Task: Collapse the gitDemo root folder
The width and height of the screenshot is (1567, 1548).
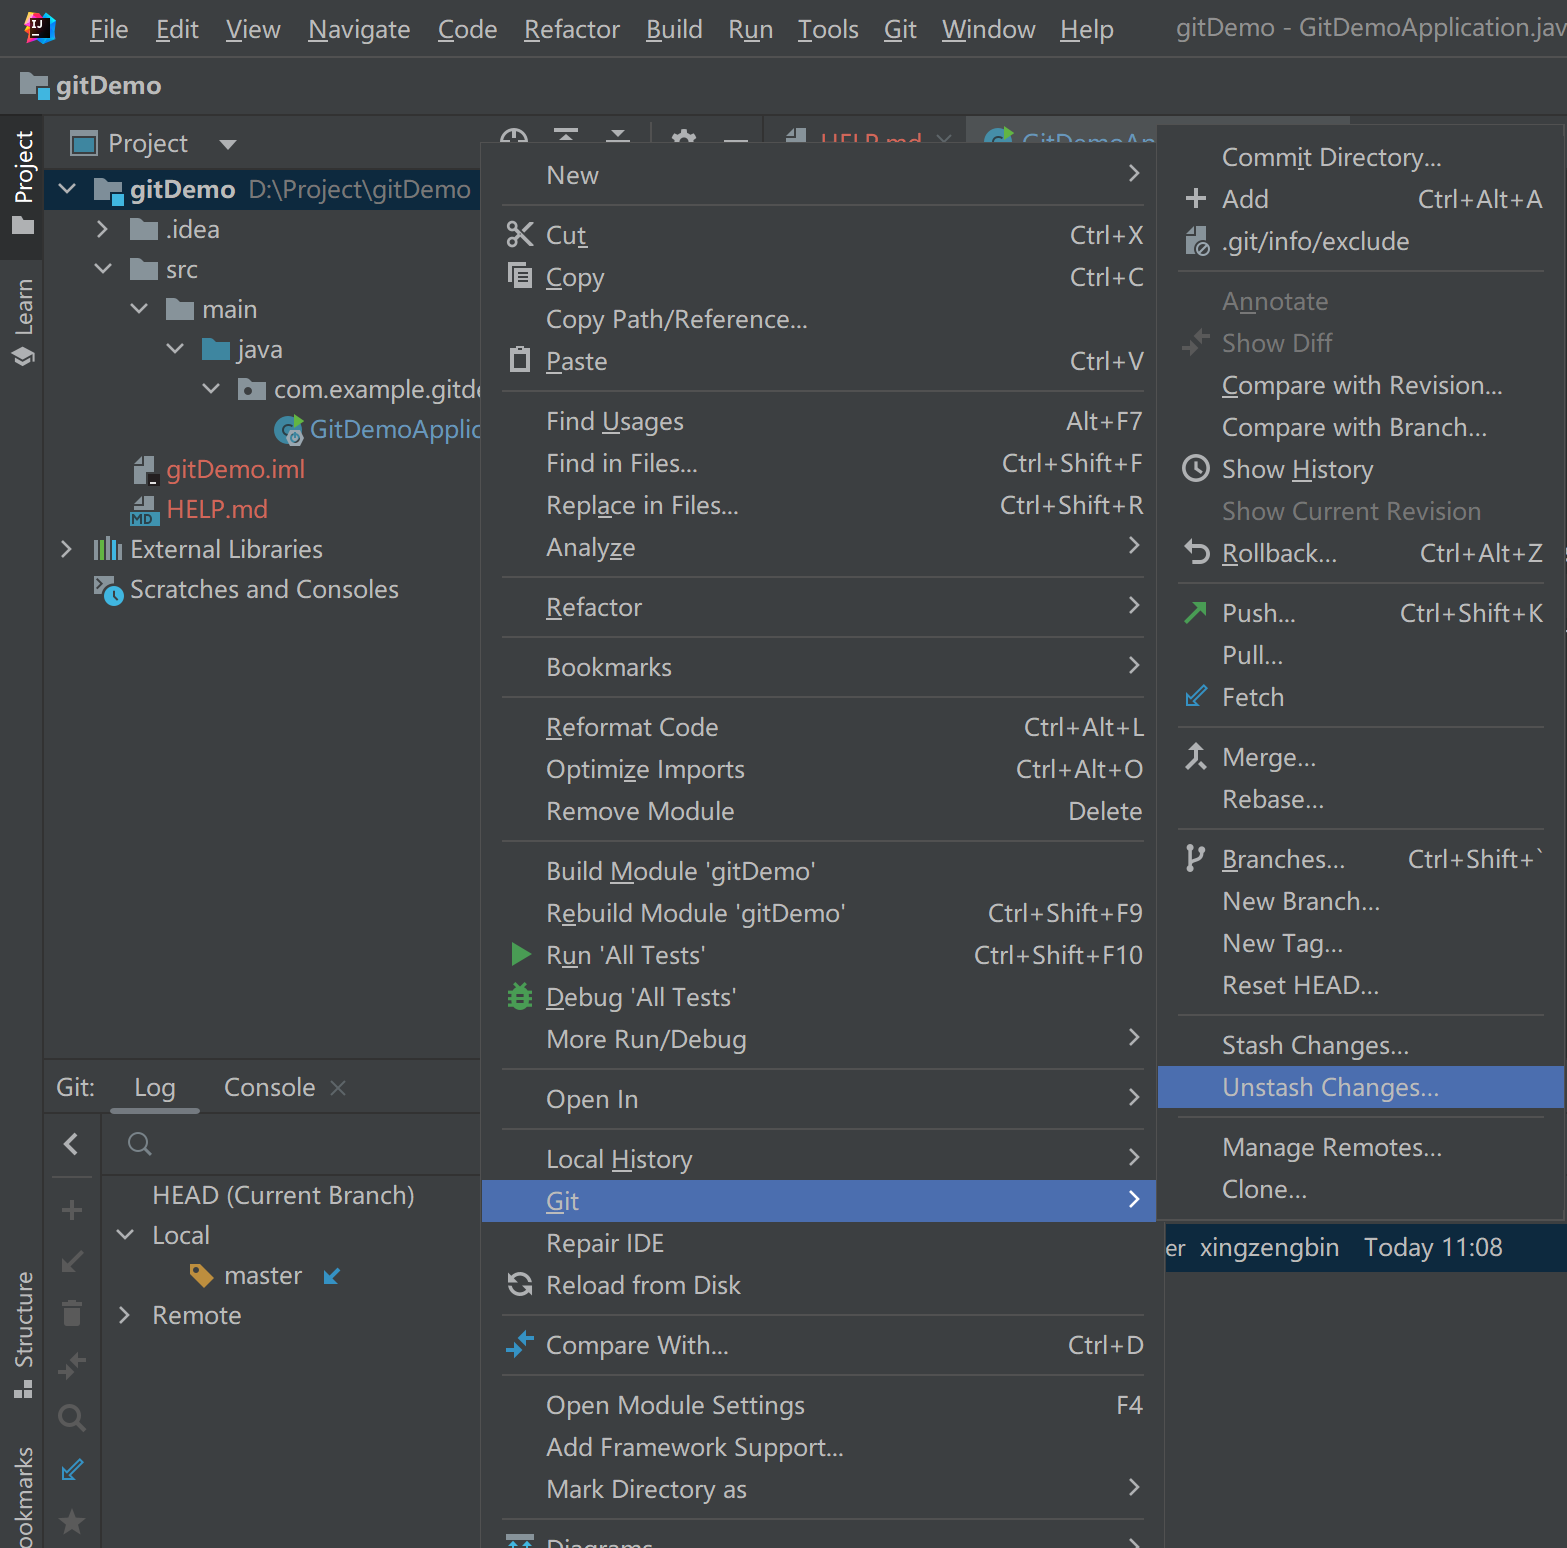Action: click(x=67, y=188)
